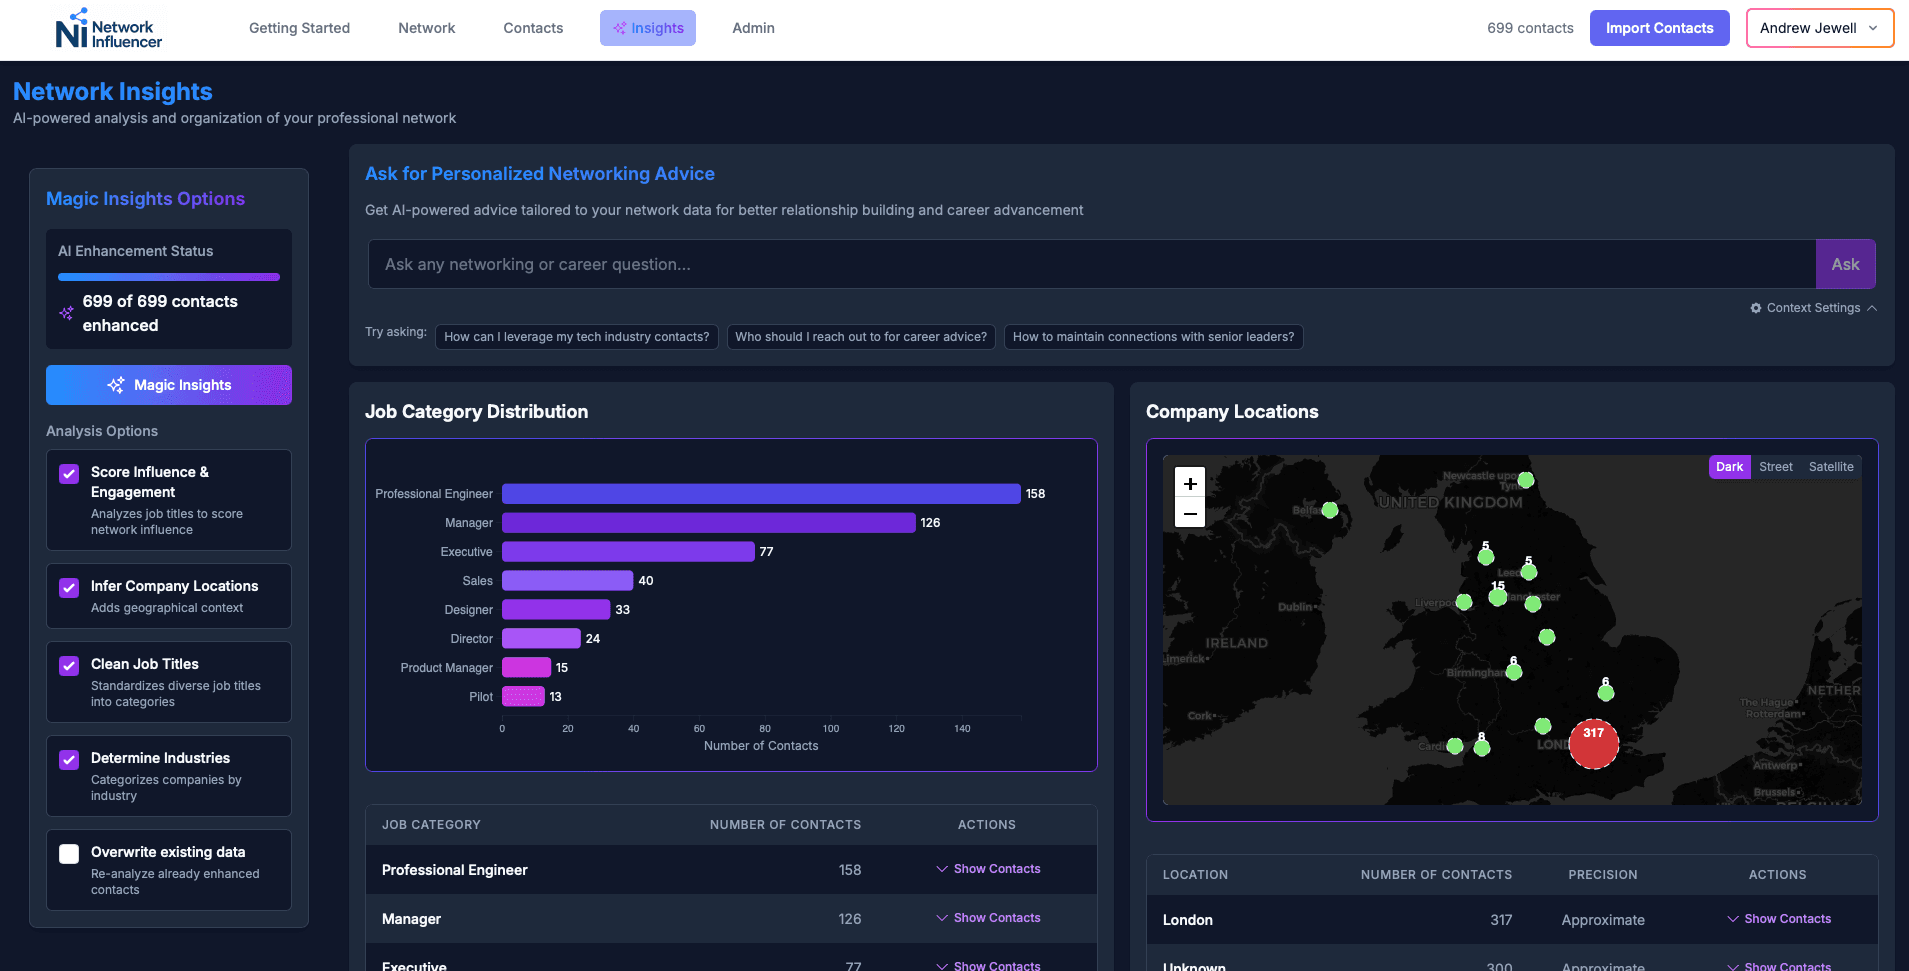
Task: Click the red 317 London map cluster
Action: (1593, 744)
